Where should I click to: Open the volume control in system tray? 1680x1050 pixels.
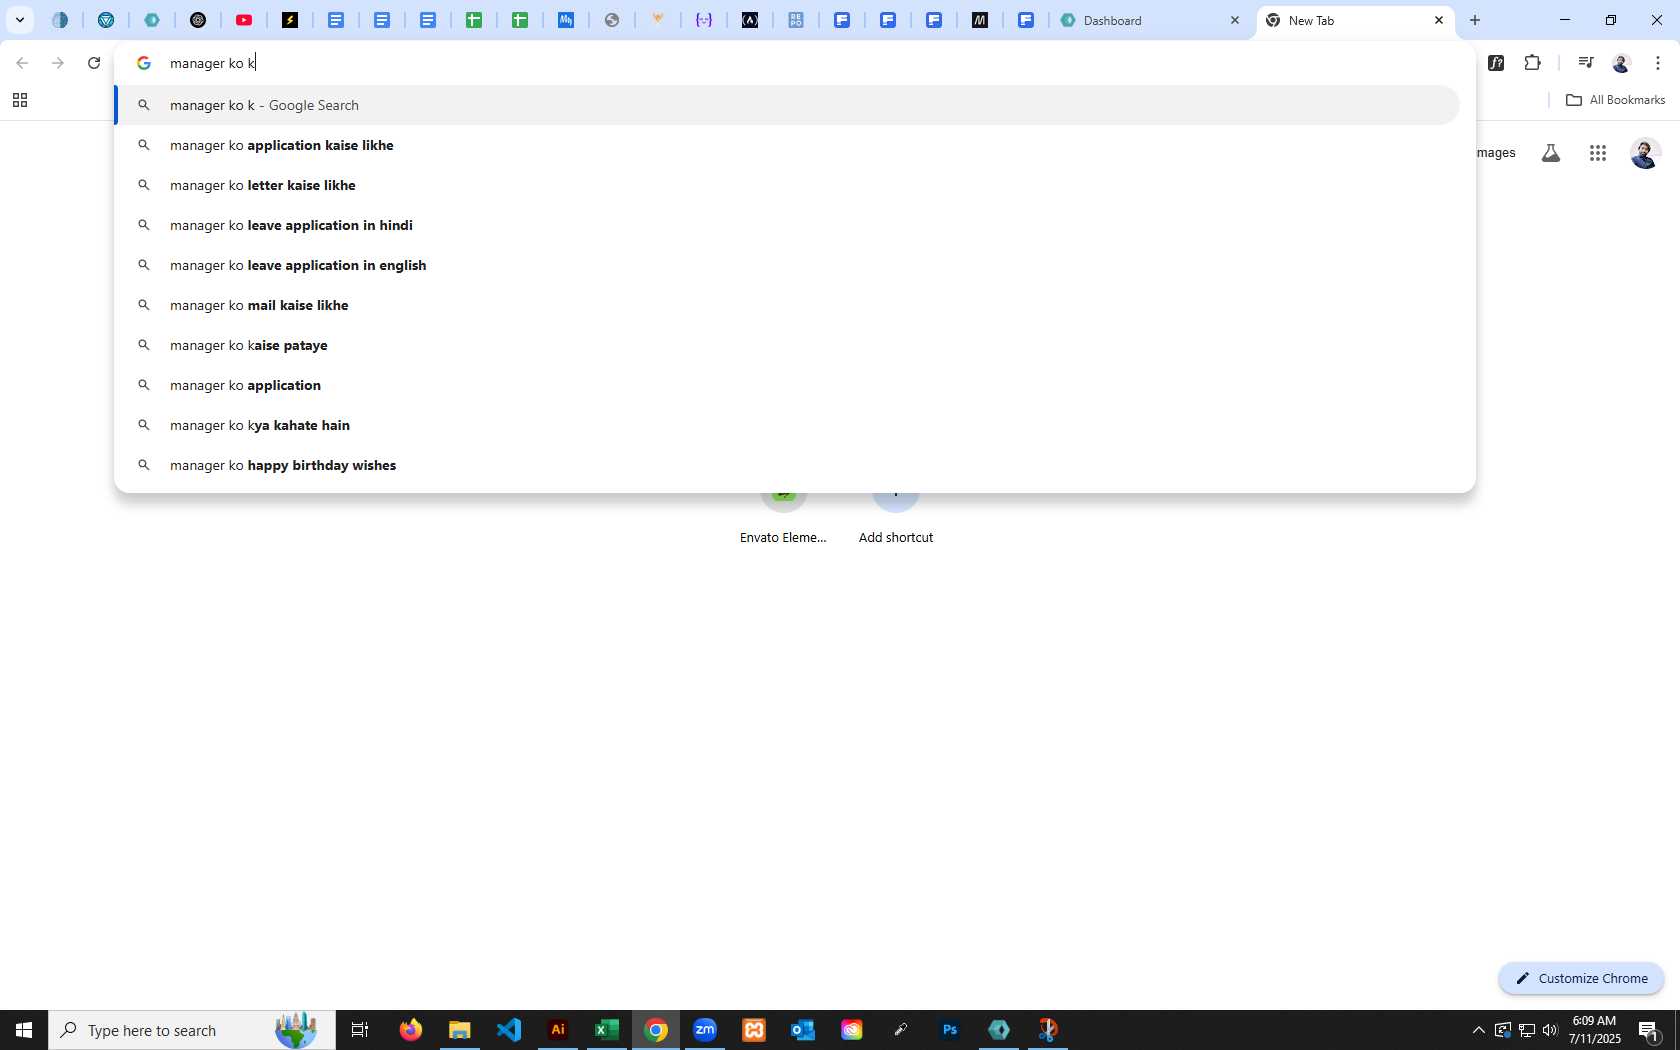pyautogui.click(x=1550, y=1030)
